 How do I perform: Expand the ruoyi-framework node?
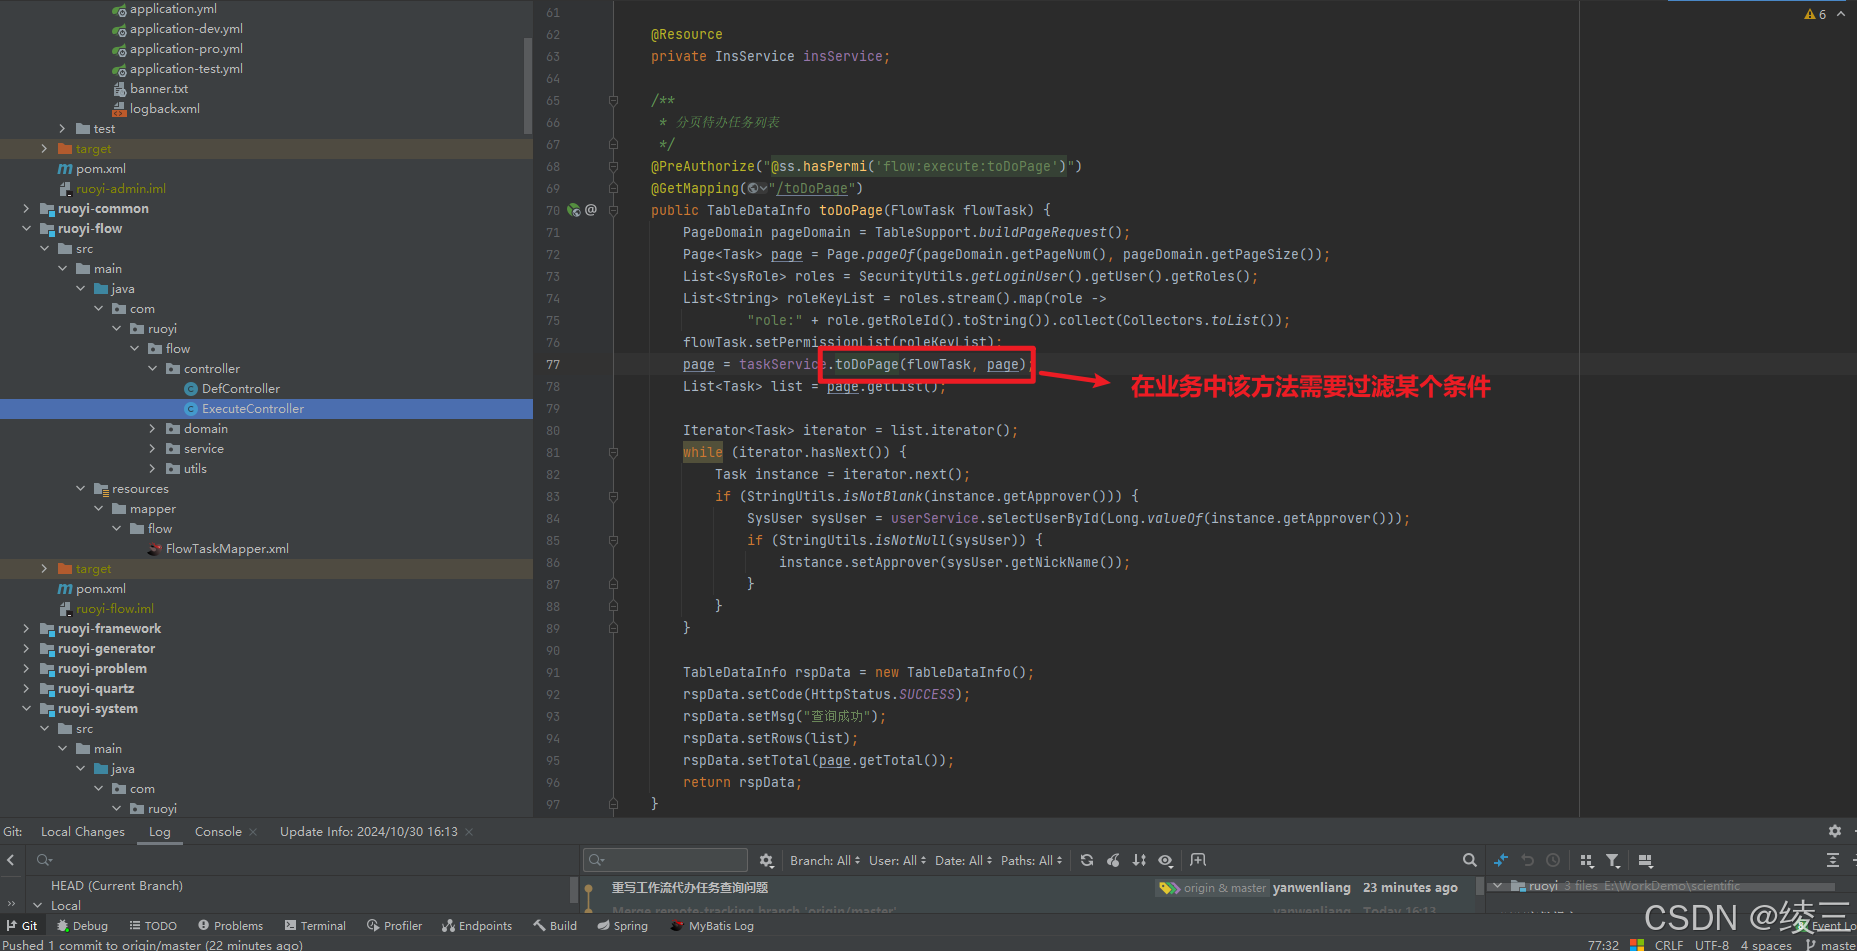pyautogui.click(x=27, y=628)
